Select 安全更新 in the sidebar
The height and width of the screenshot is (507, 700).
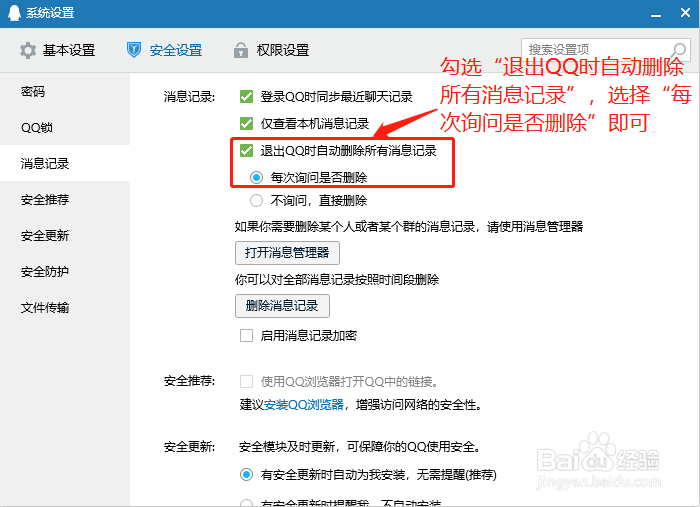point(65,235)
